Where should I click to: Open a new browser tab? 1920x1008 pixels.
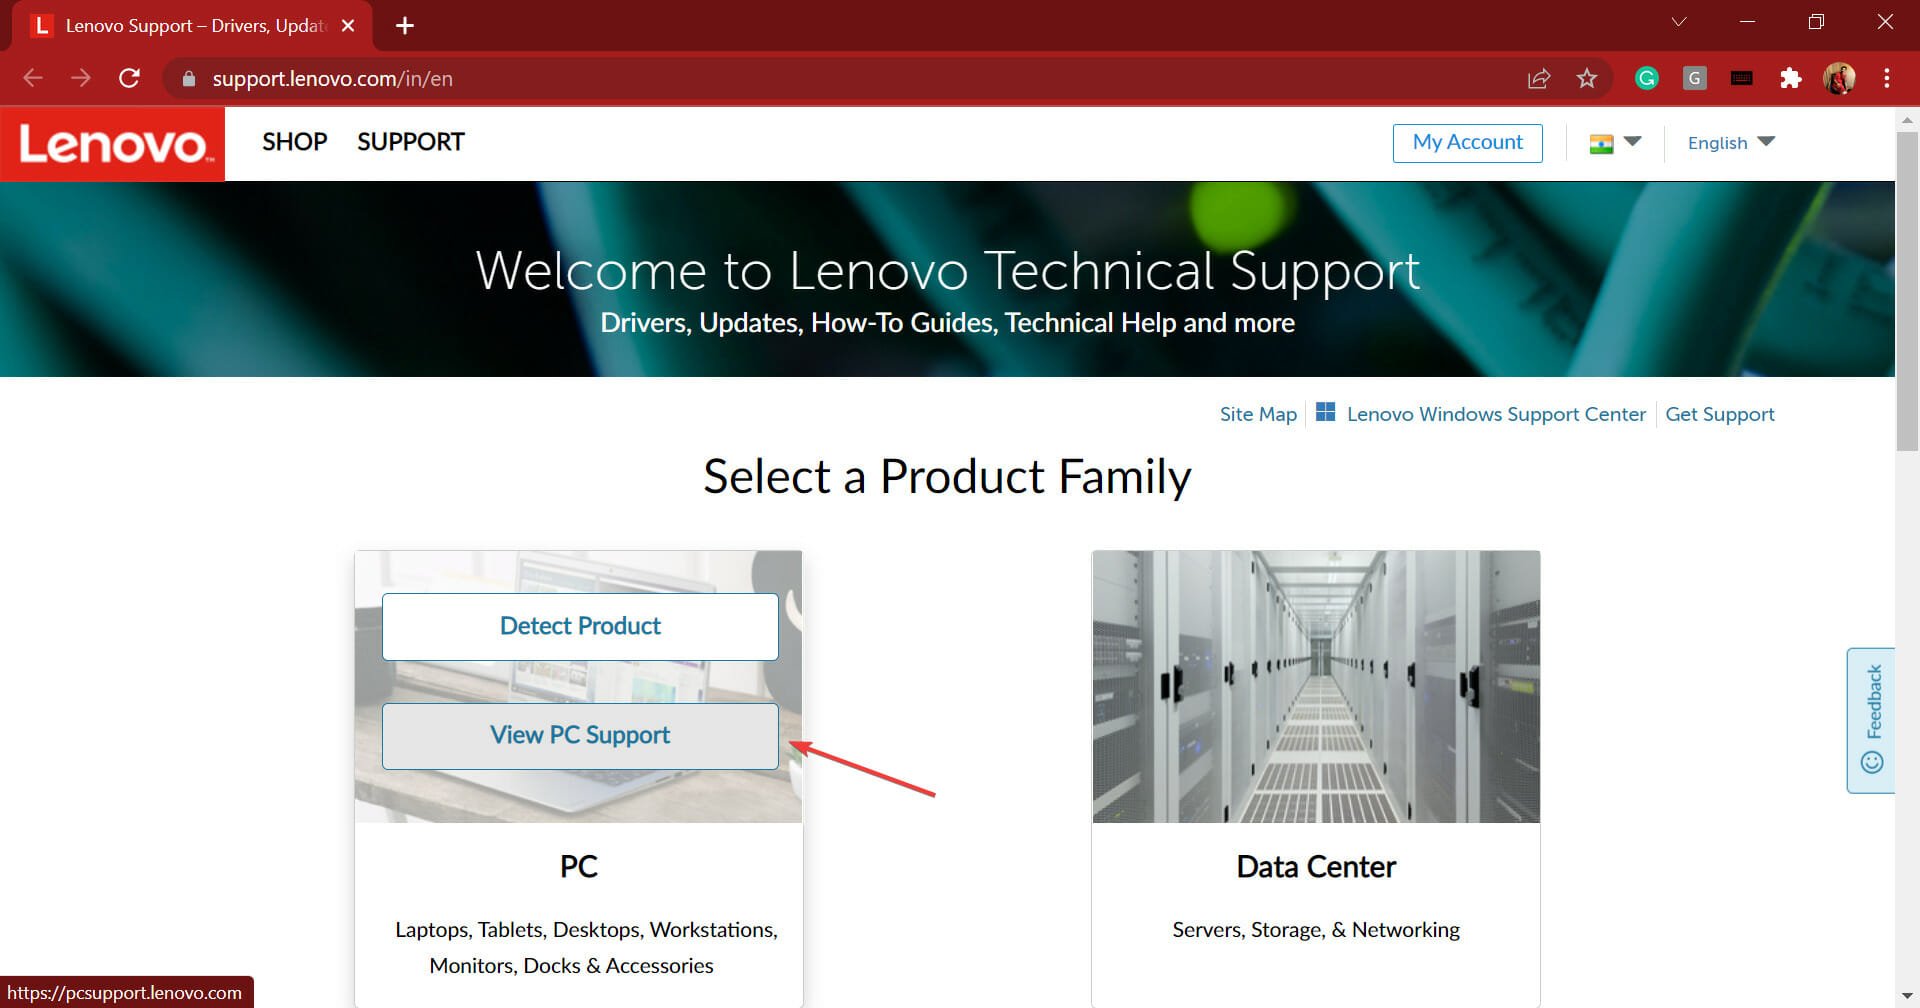tap(405, 26)
